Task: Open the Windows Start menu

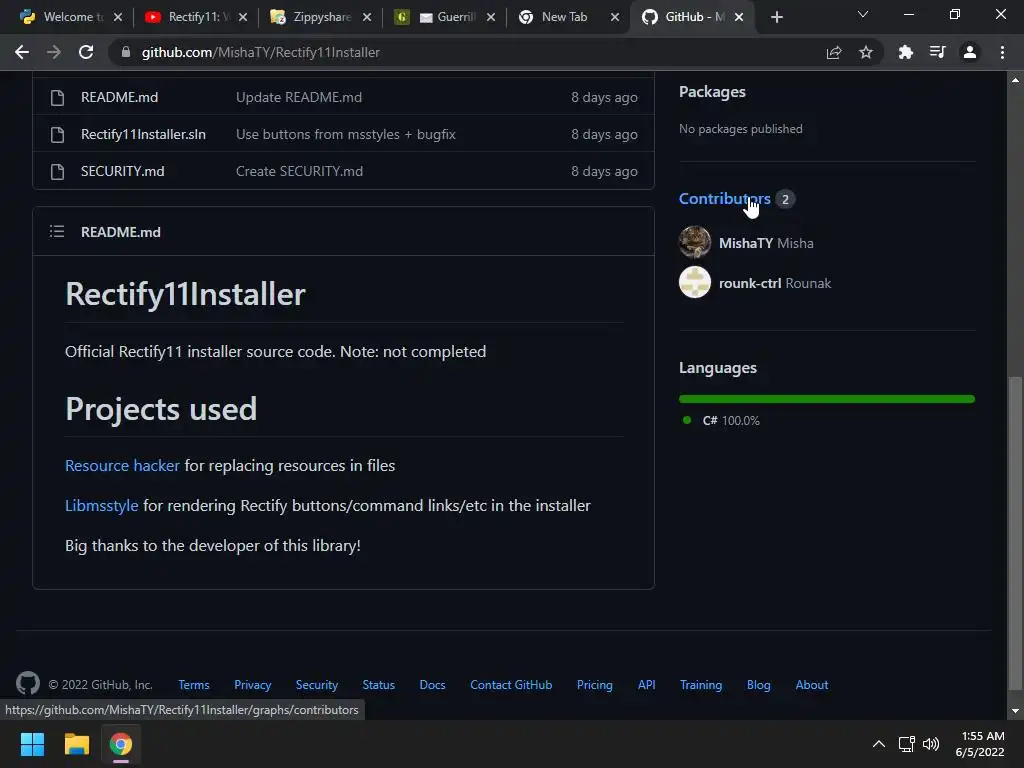Action: [x=32, y=744]
